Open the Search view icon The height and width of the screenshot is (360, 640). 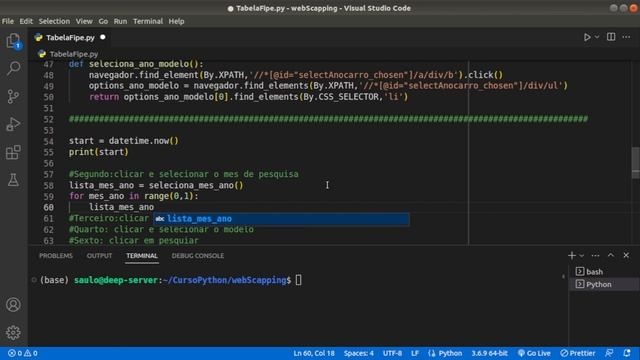coord(13,68)
